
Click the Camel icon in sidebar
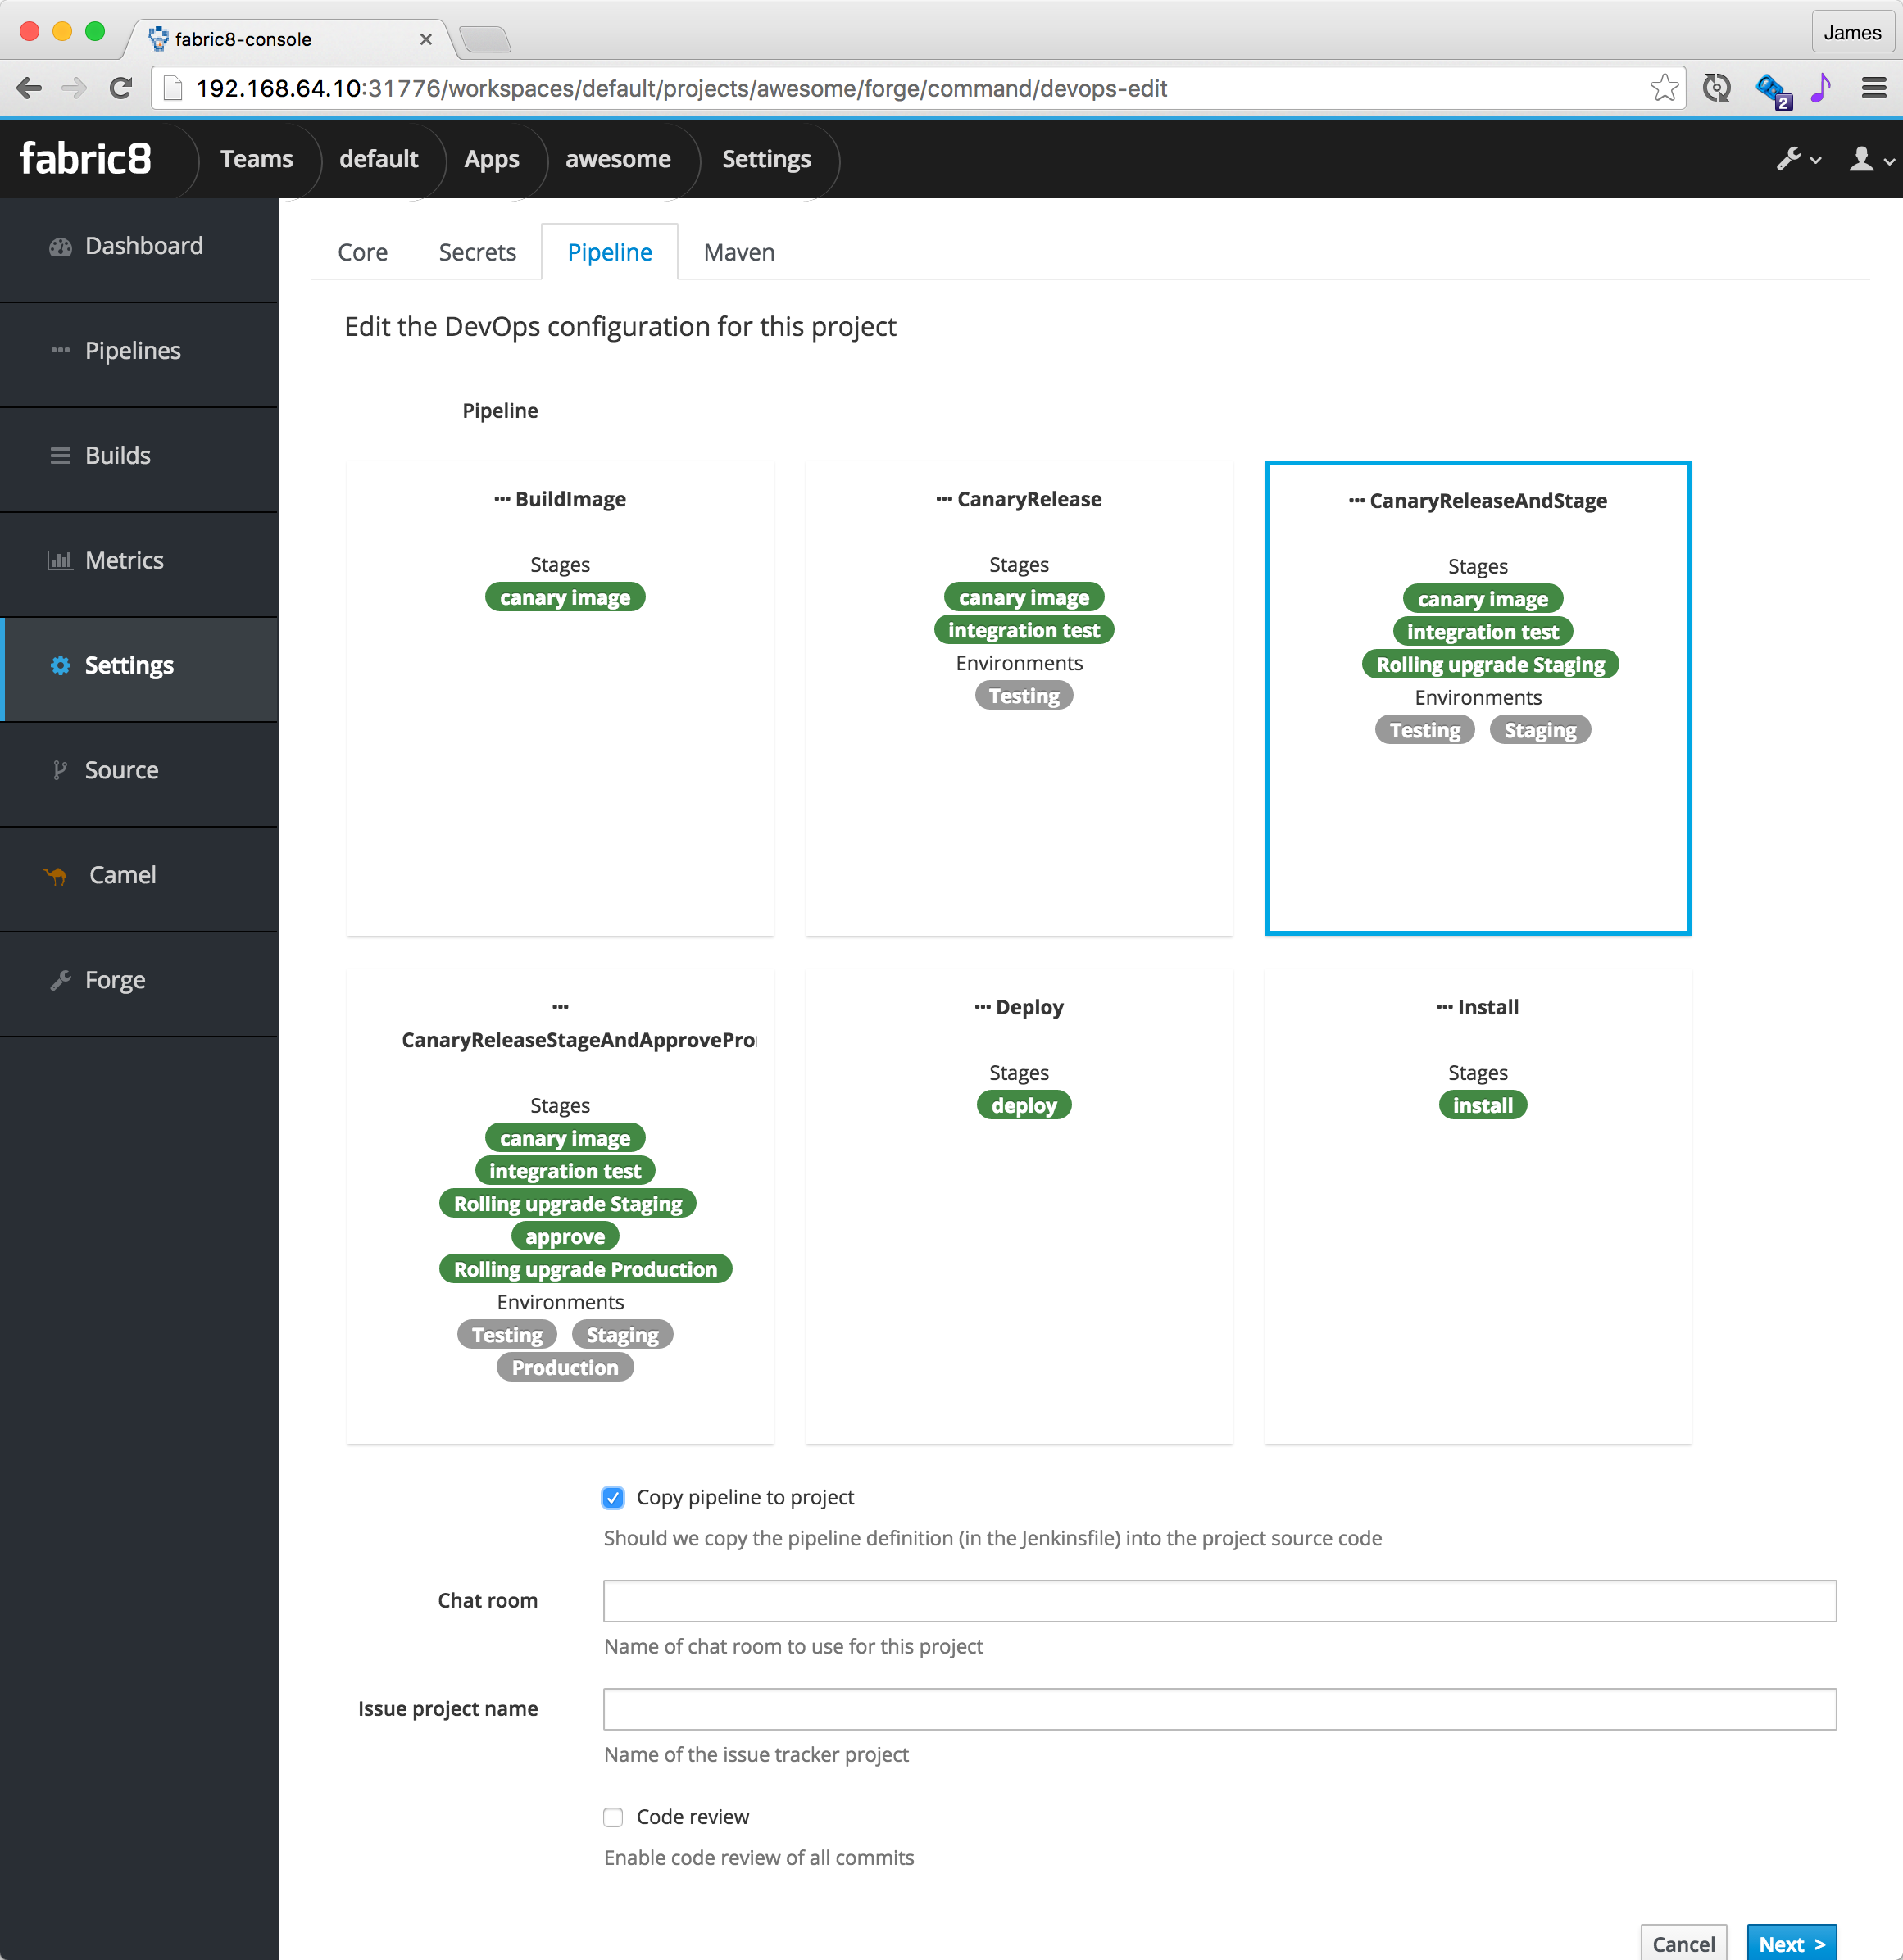[x=56, y=876]
